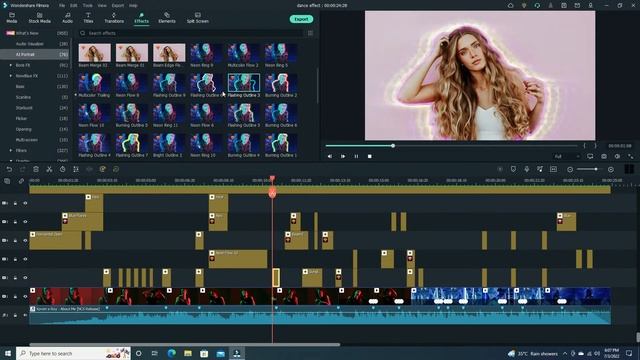Screen dimensions: 640x360
Task: Set mark-out with the right brace icon
Action: click(595, 146)
